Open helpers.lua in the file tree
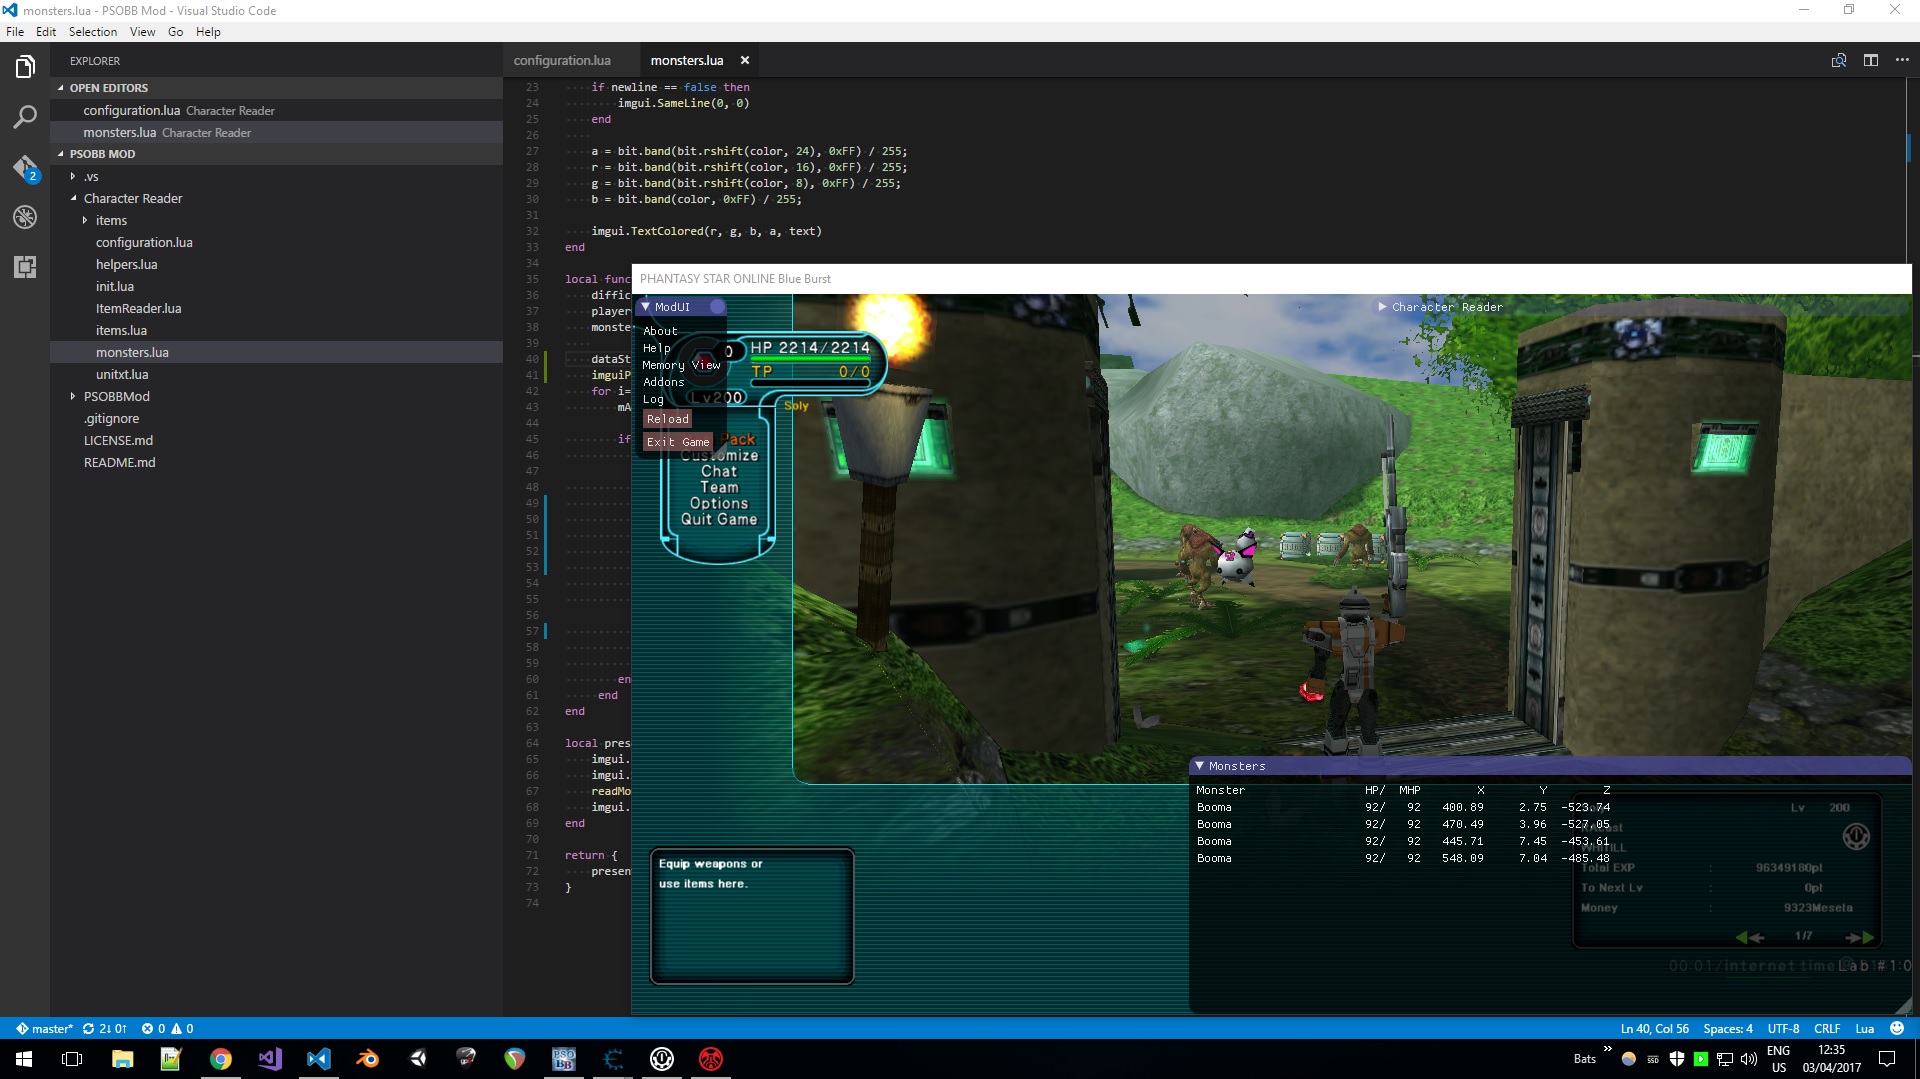This screenshot has width=1920, height=1079. (126, 264)
